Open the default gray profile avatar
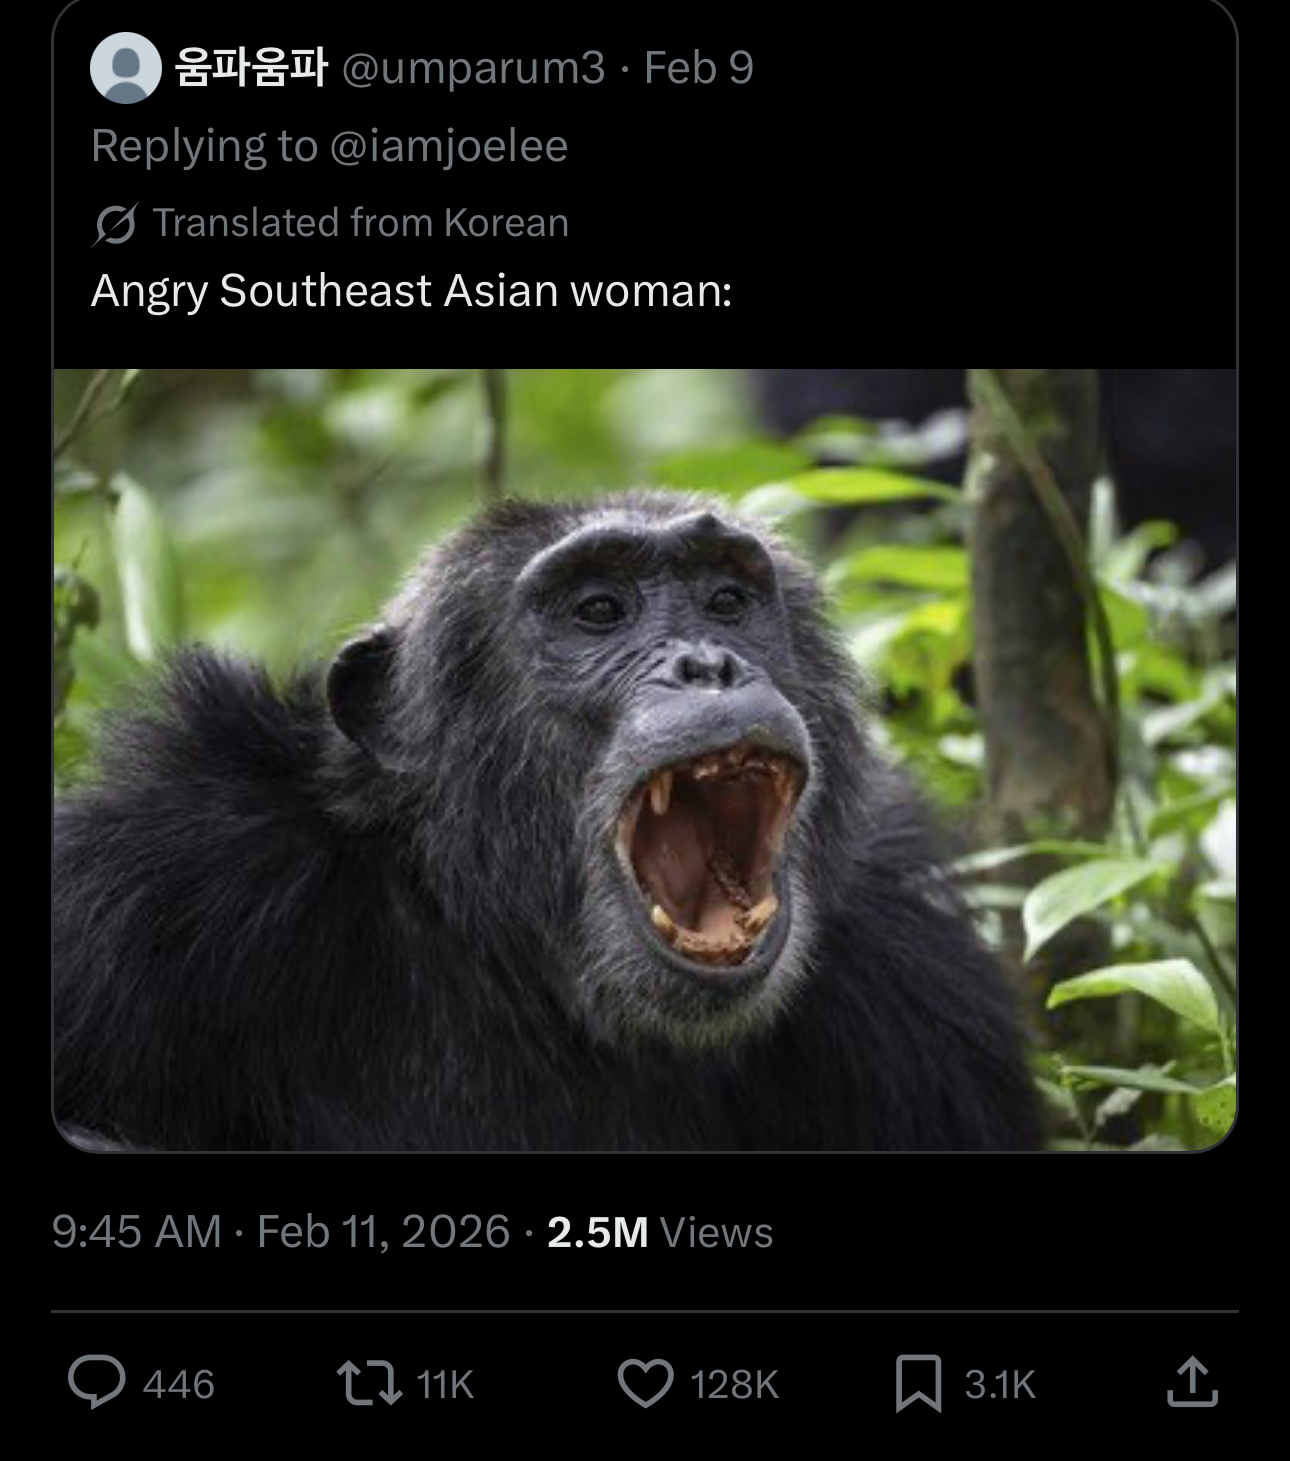The image size is (1290, 1461). pos(126,68)
